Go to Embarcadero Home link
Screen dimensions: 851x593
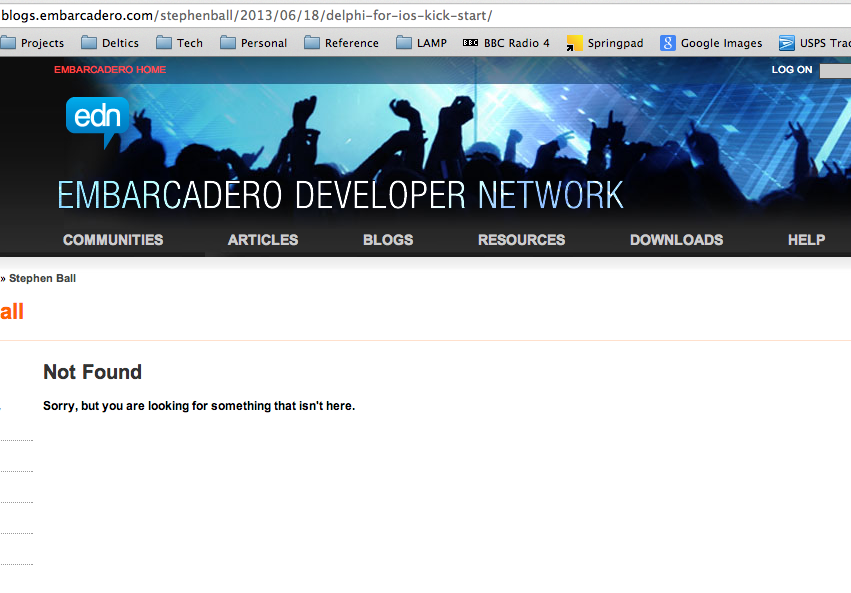tap(110, 69)
